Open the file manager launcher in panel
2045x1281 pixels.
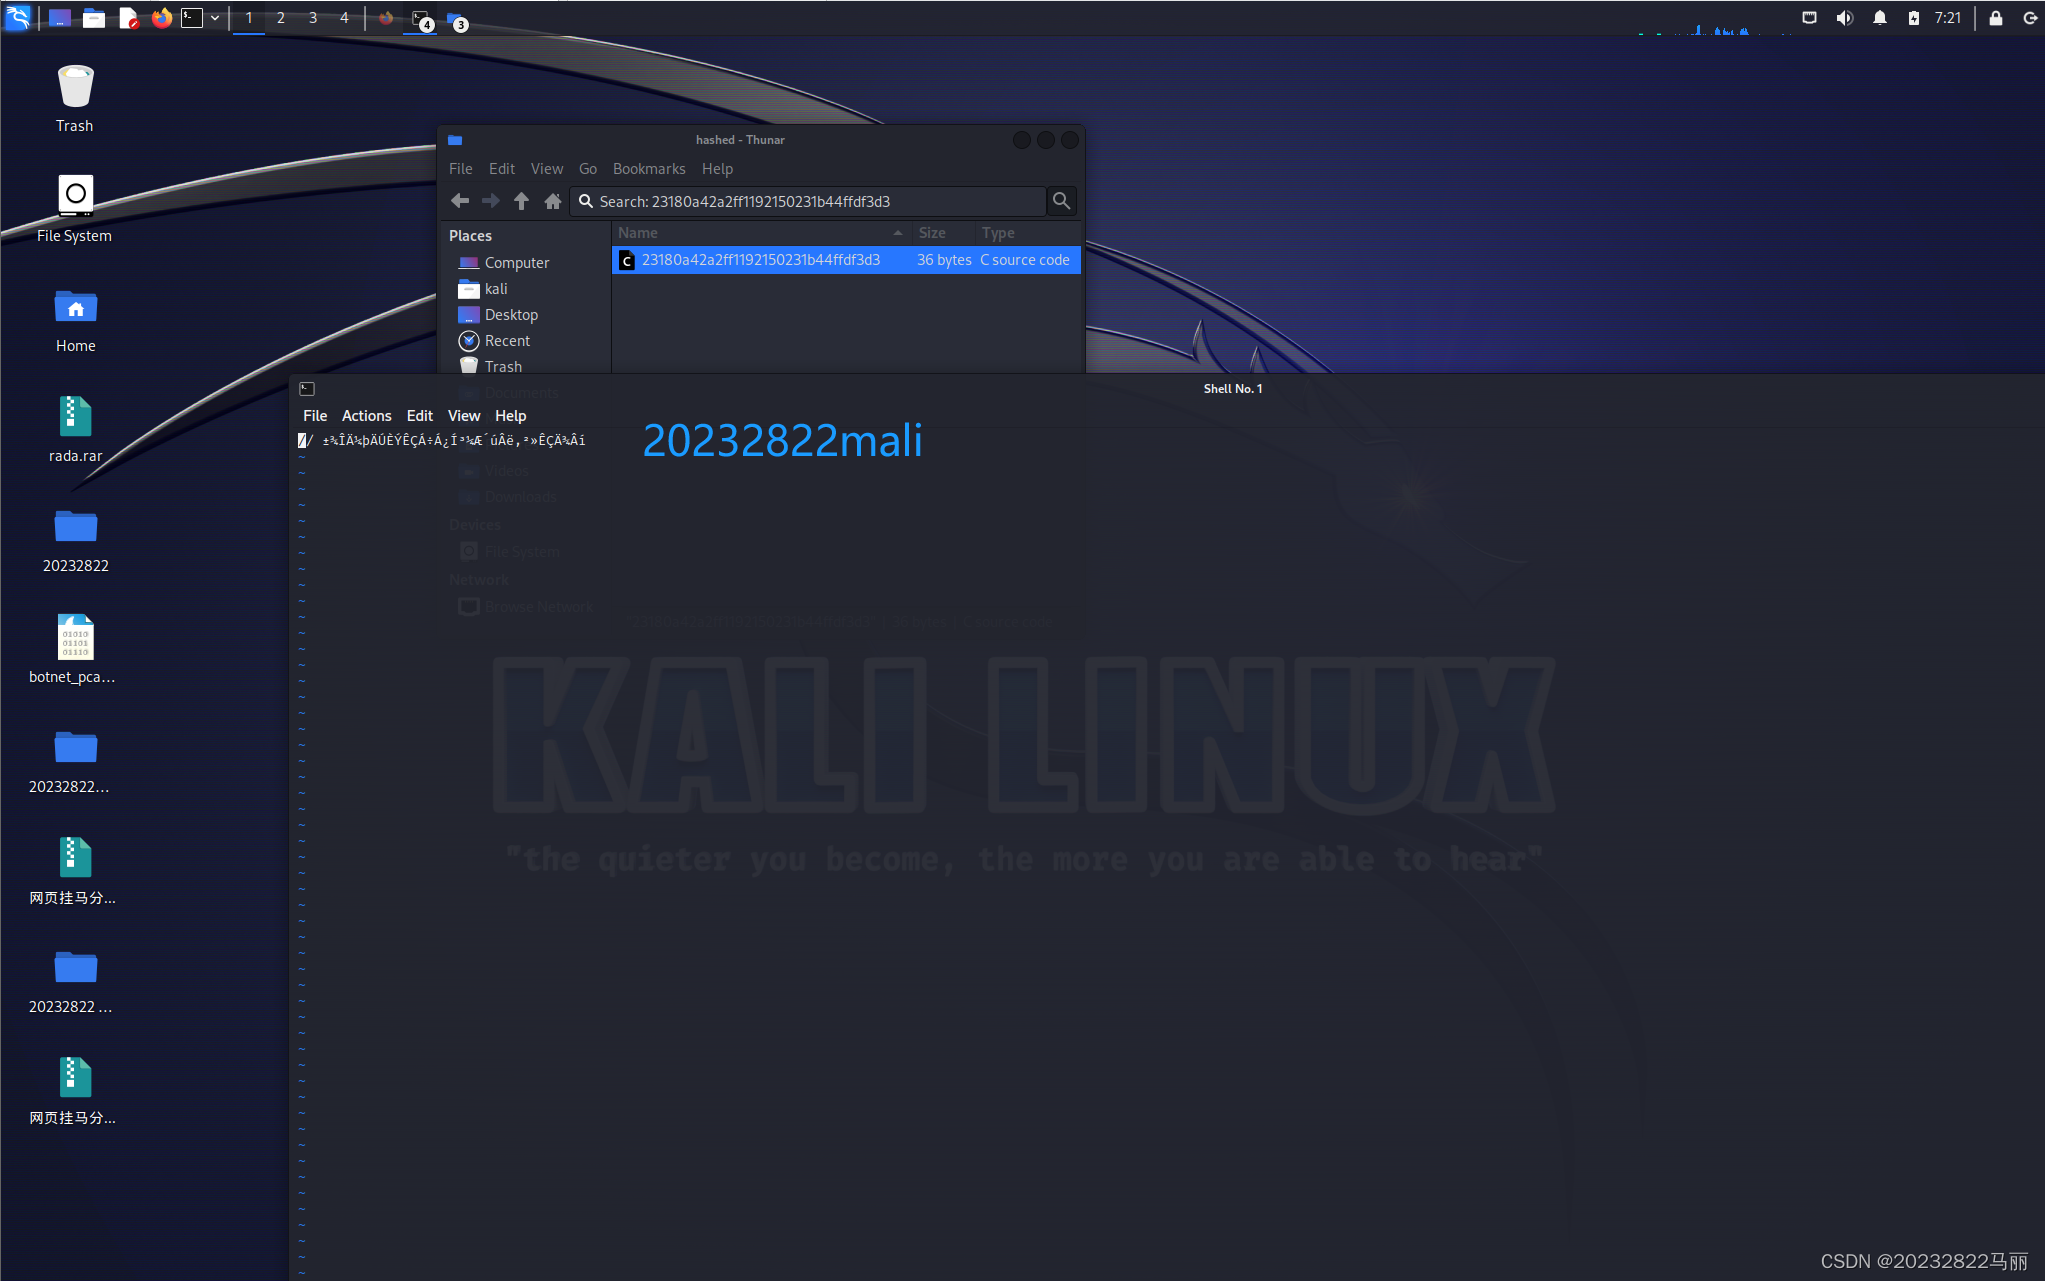click(94, 18)
